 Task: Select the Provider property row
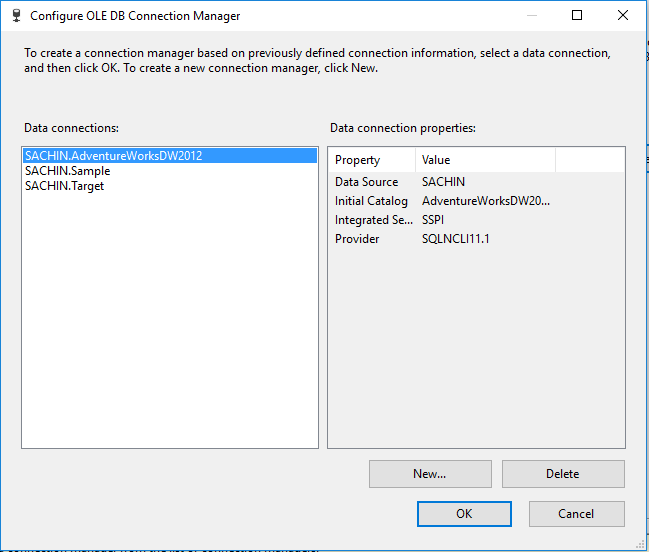click(357, 239)
